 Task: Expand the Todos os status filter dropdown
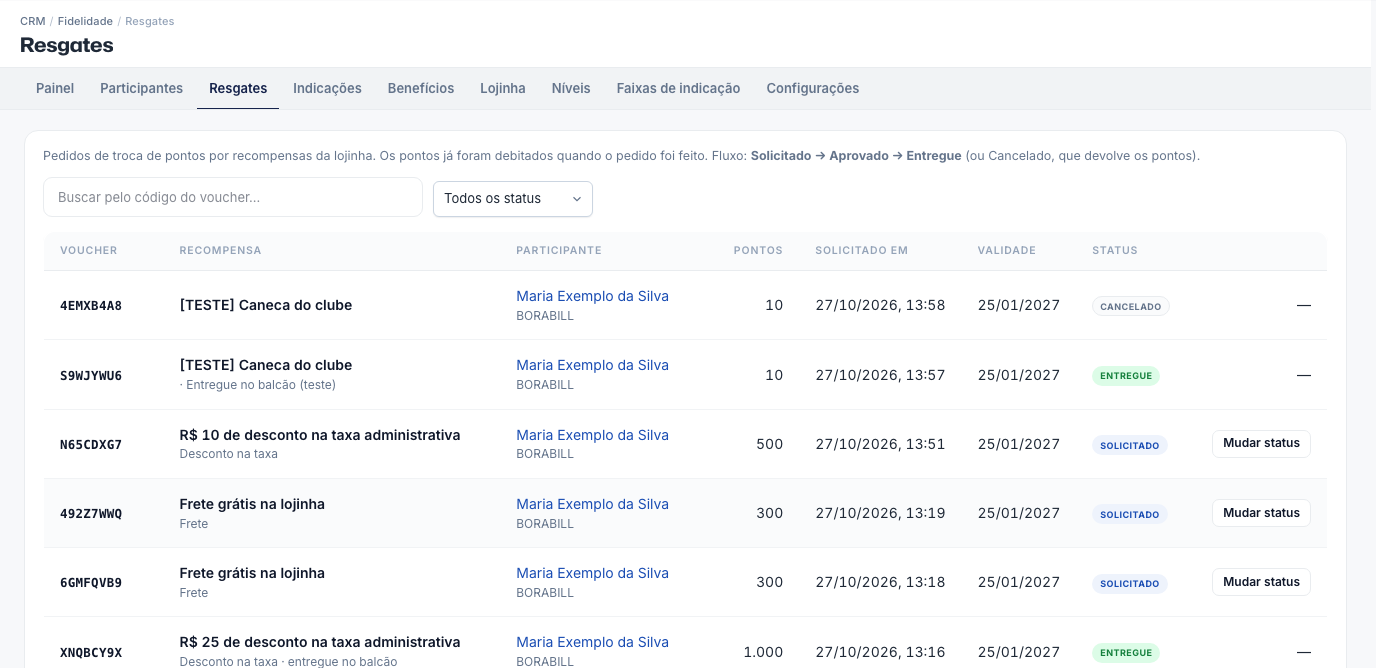tap(513, 198)
